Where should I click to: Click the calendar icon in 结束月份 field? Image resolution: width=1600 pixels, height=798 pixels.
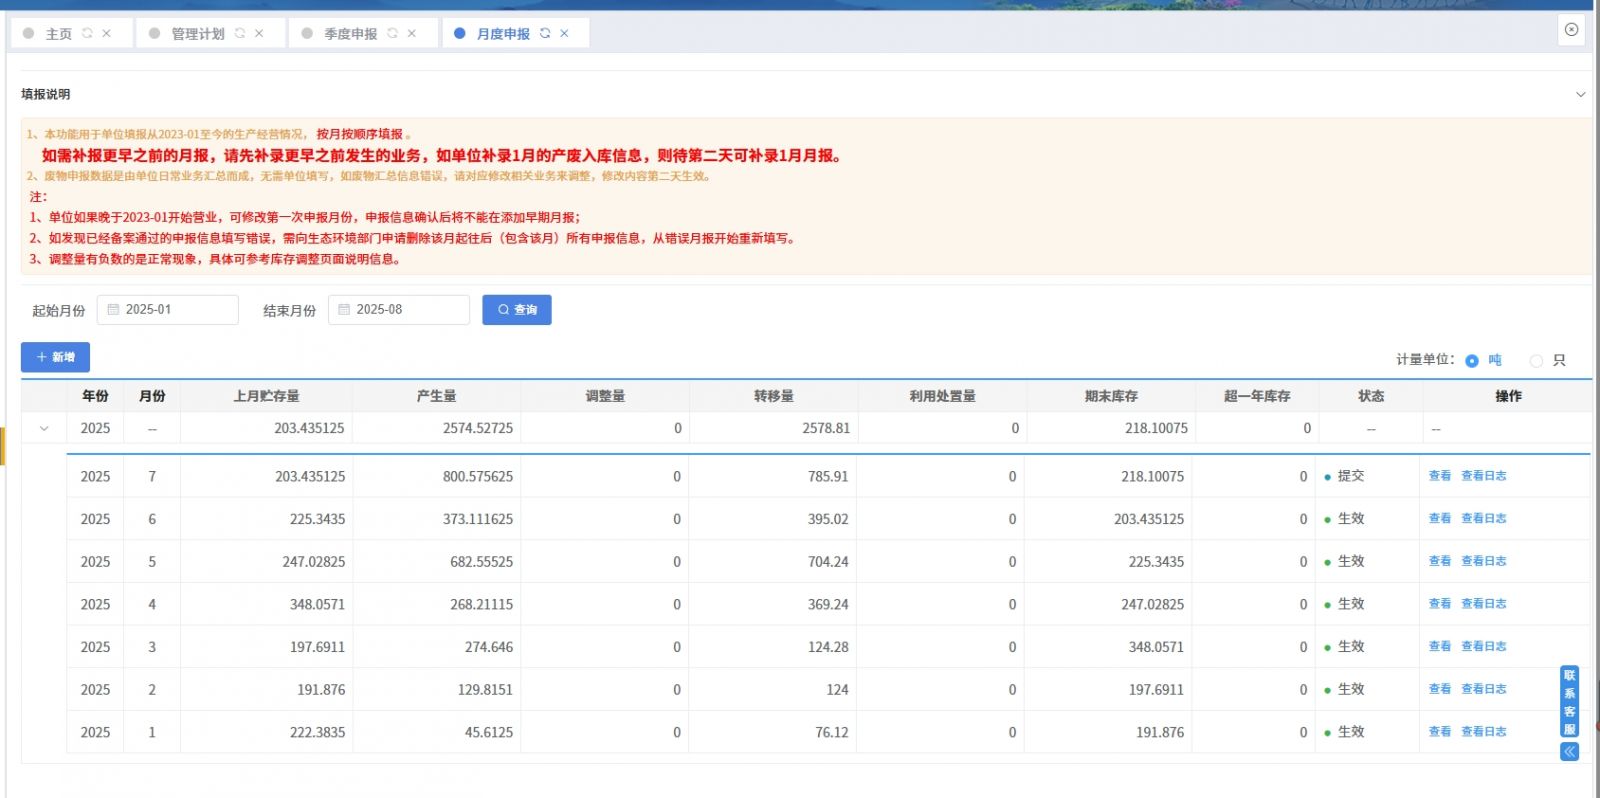click(344, 310)
